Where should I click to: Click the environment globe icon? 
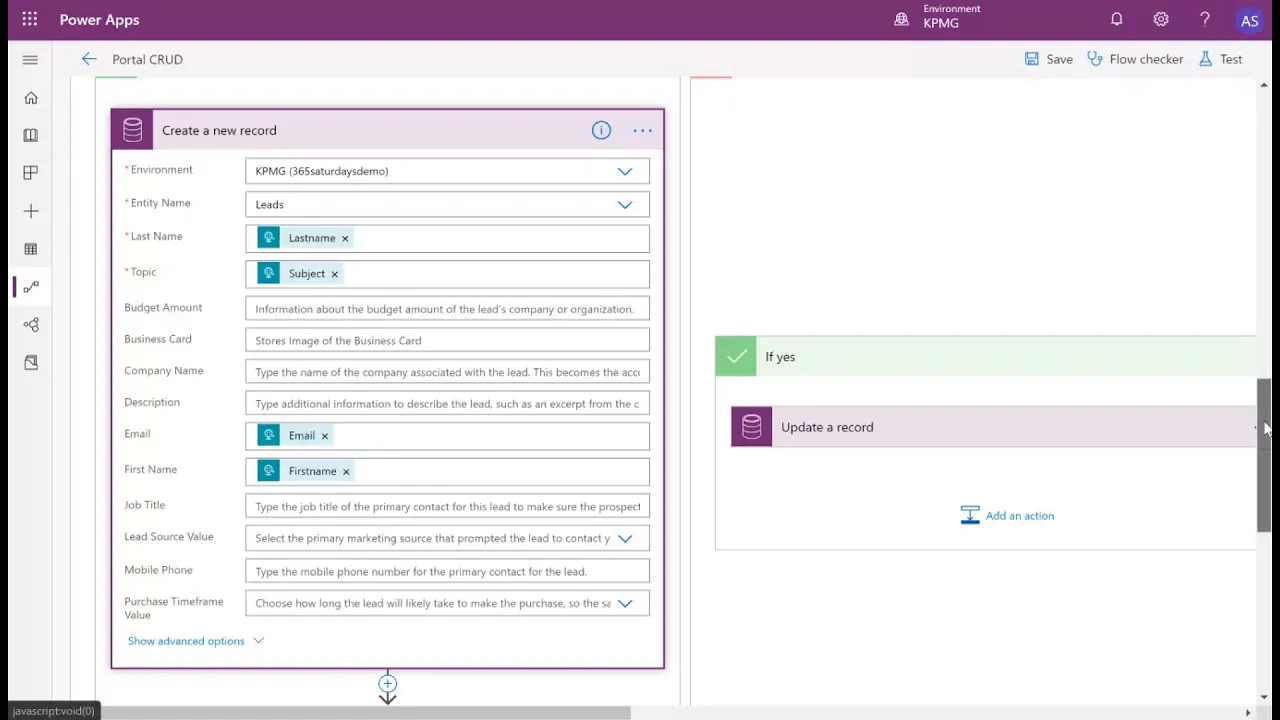point(901,19)
